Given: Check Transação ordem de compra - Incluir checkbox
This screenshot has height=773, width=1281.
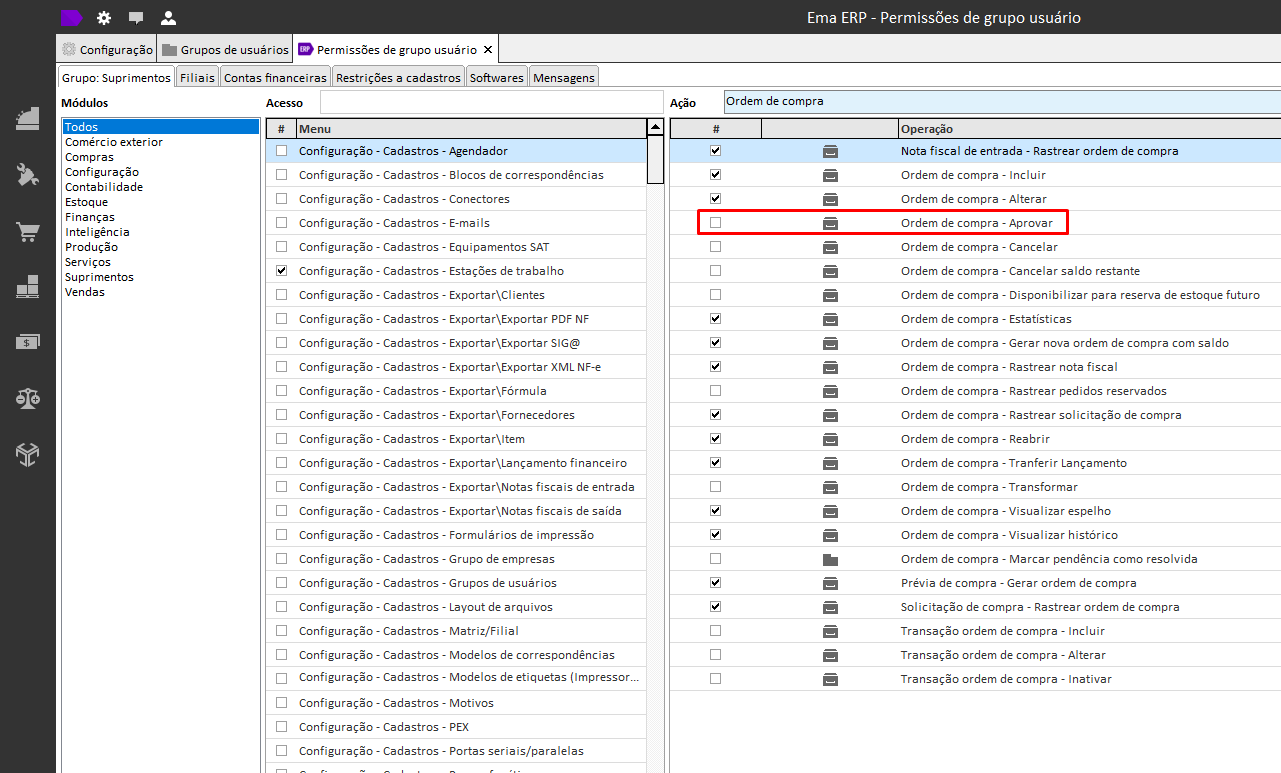Looking at the screenshot, I should [715, 630].
